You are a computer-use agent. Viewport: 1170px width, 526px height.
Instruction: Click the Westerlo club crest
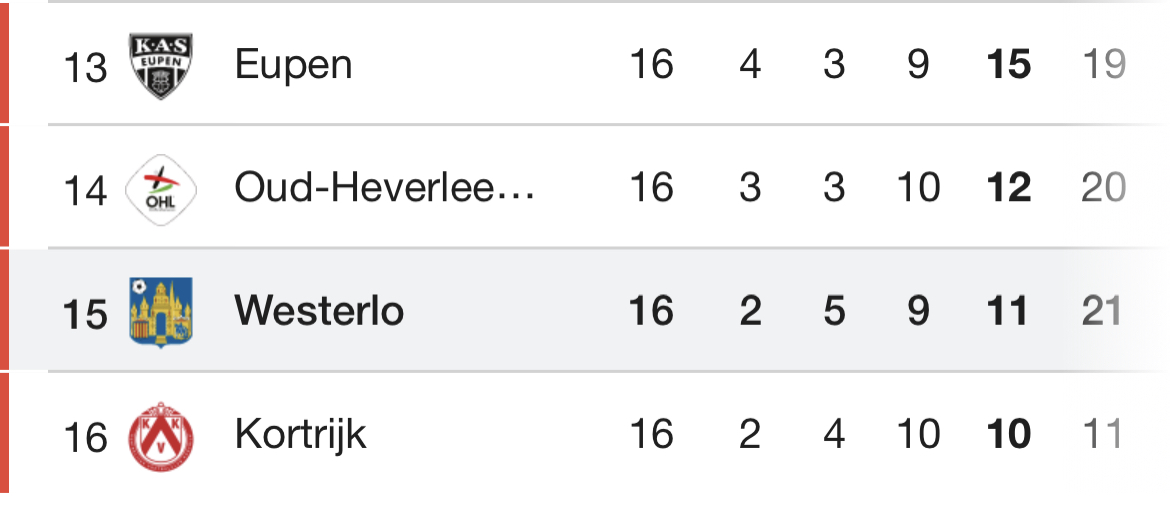click(160, 312)
